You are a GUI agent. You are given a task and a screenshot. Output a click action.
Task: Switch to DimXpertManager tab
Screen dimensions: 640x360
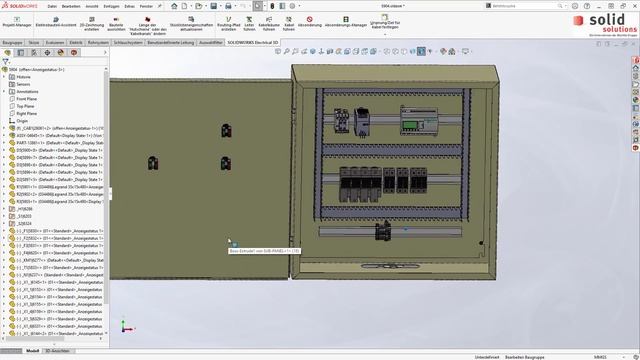click(x=47, y=53)
